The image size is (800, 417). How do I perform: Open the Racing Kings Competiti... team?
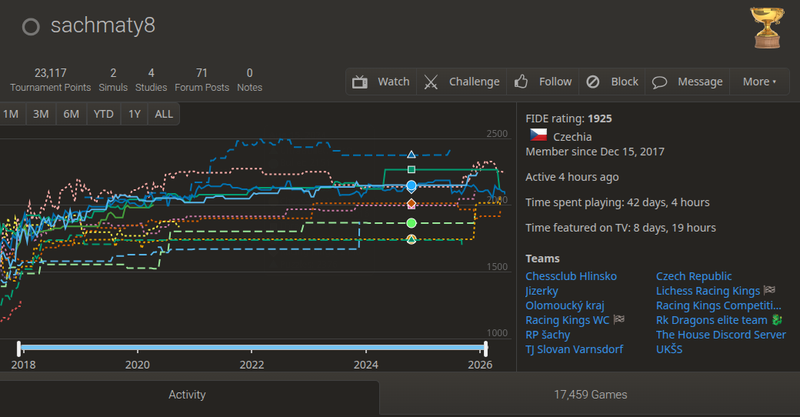[x=718, y=305]
